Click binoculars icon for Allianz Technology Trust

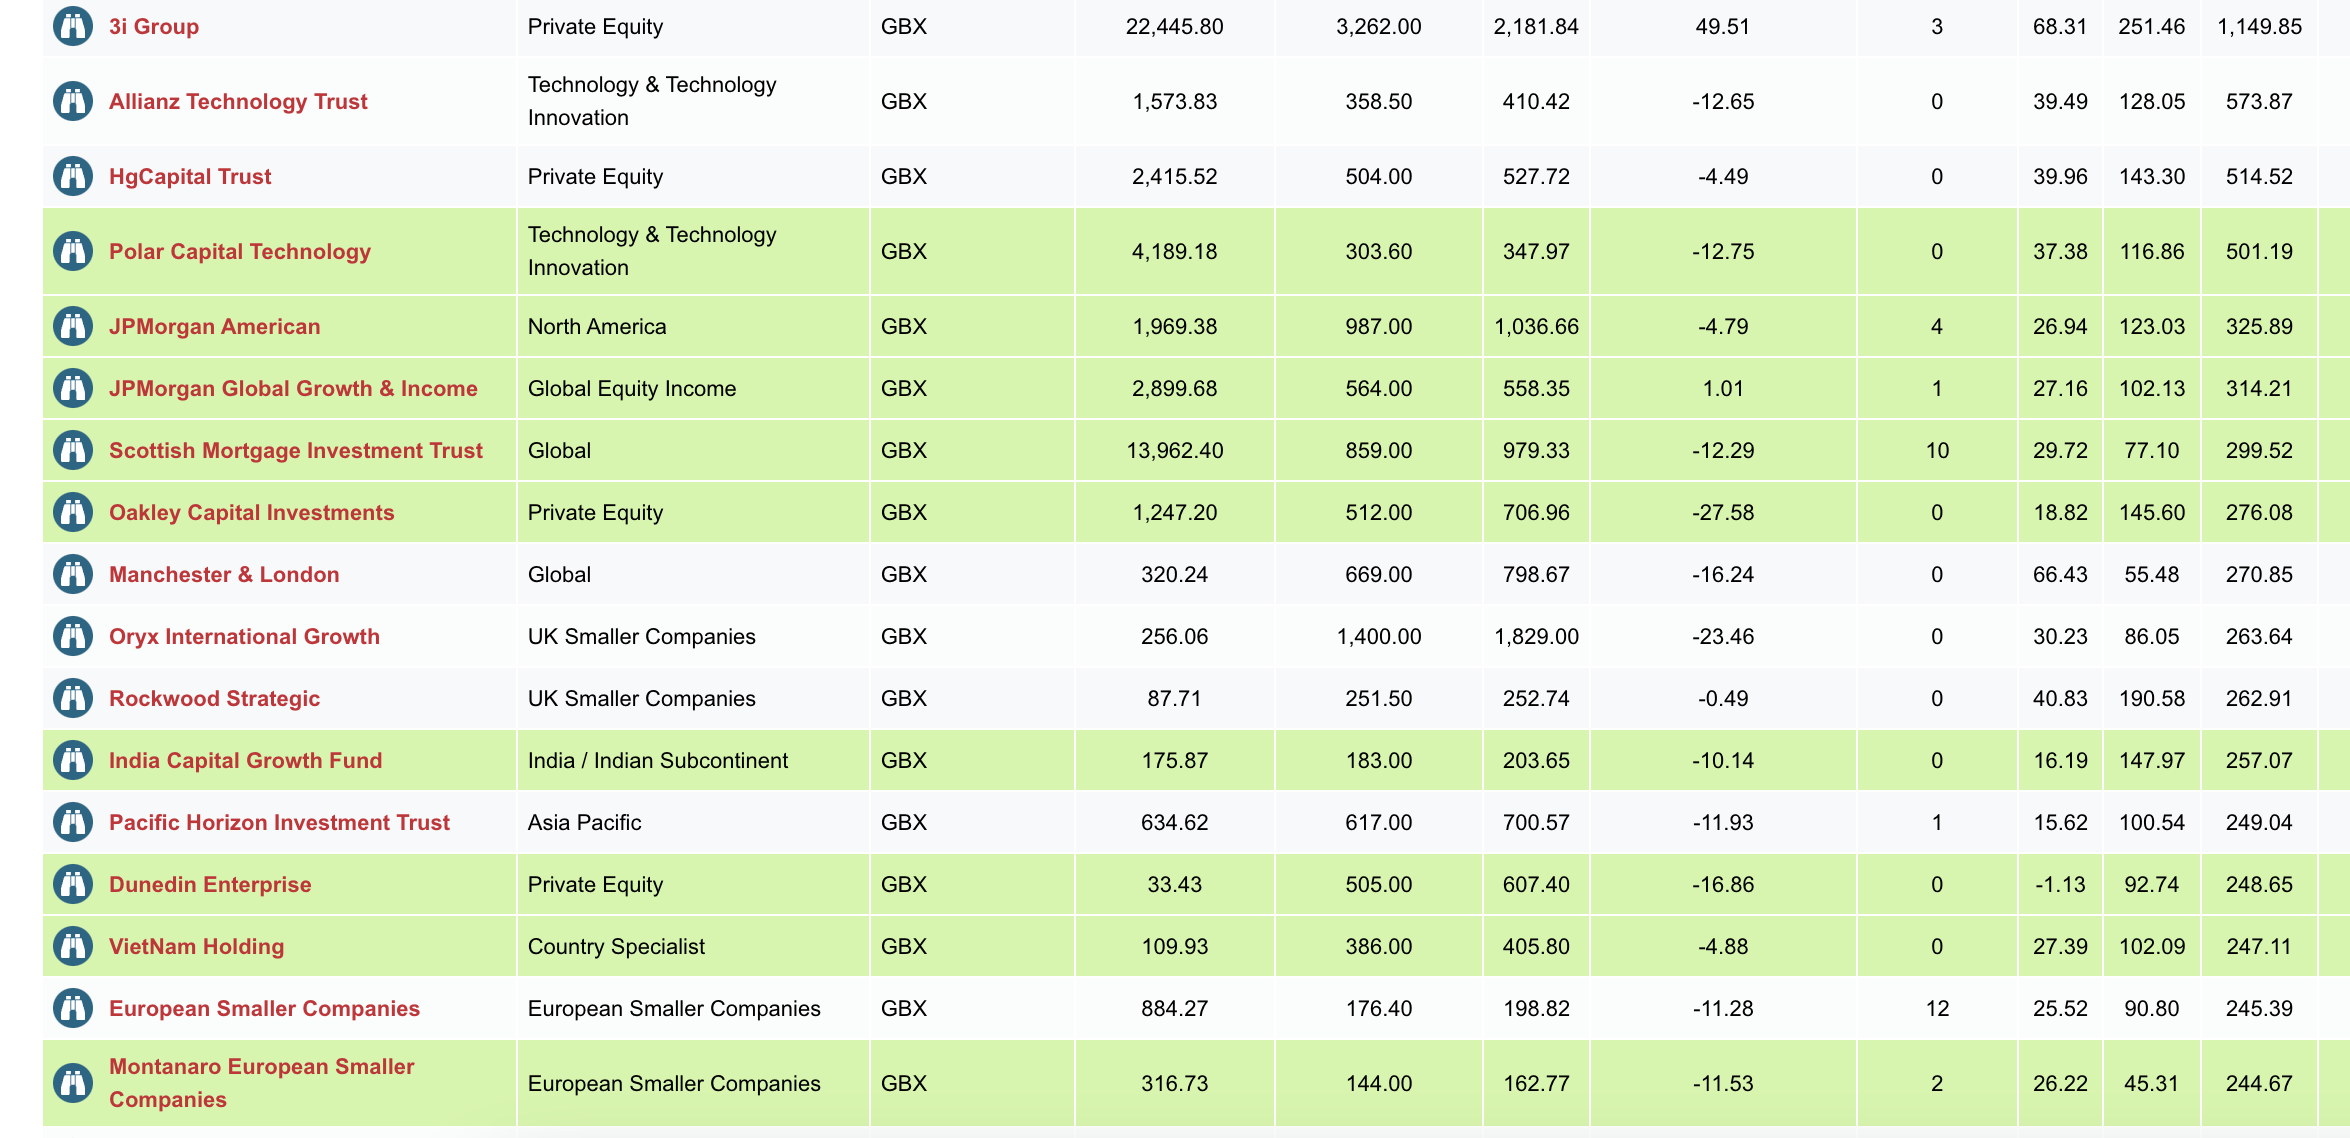pos(73,101)
